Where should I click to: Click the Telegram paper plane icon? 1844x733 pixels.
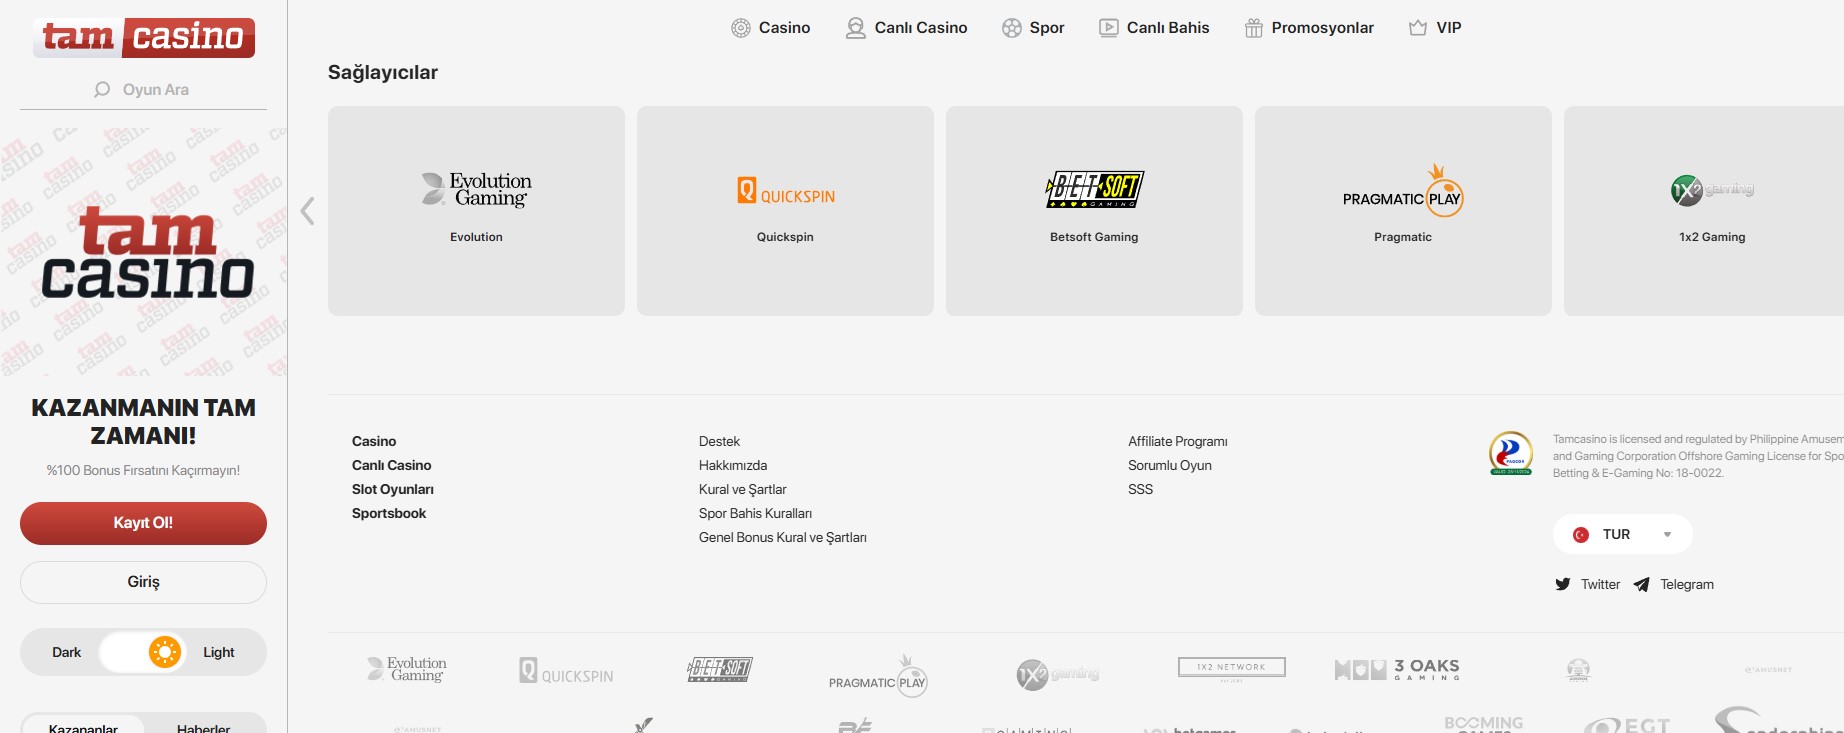[x=1641, y=584]
